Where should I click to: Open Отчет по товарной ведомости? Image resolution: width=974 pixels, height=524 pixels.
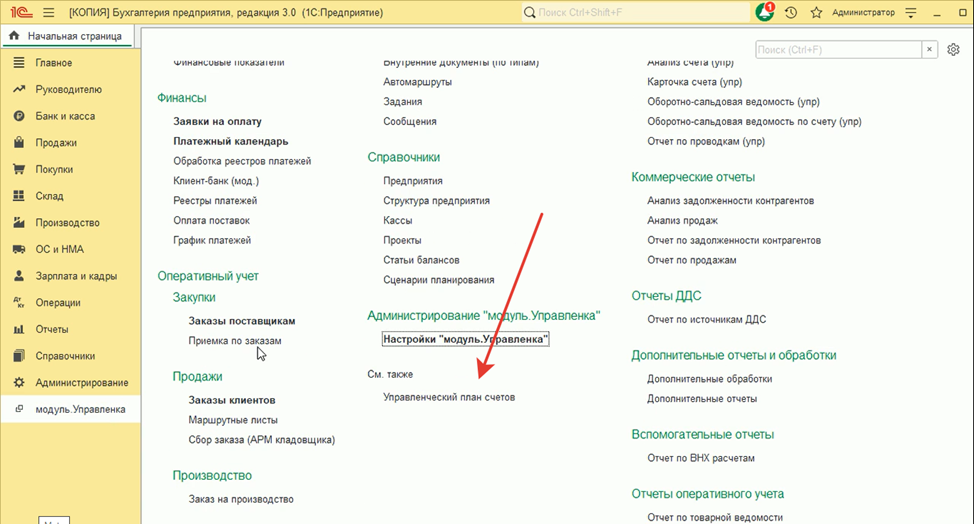(715, 517)
